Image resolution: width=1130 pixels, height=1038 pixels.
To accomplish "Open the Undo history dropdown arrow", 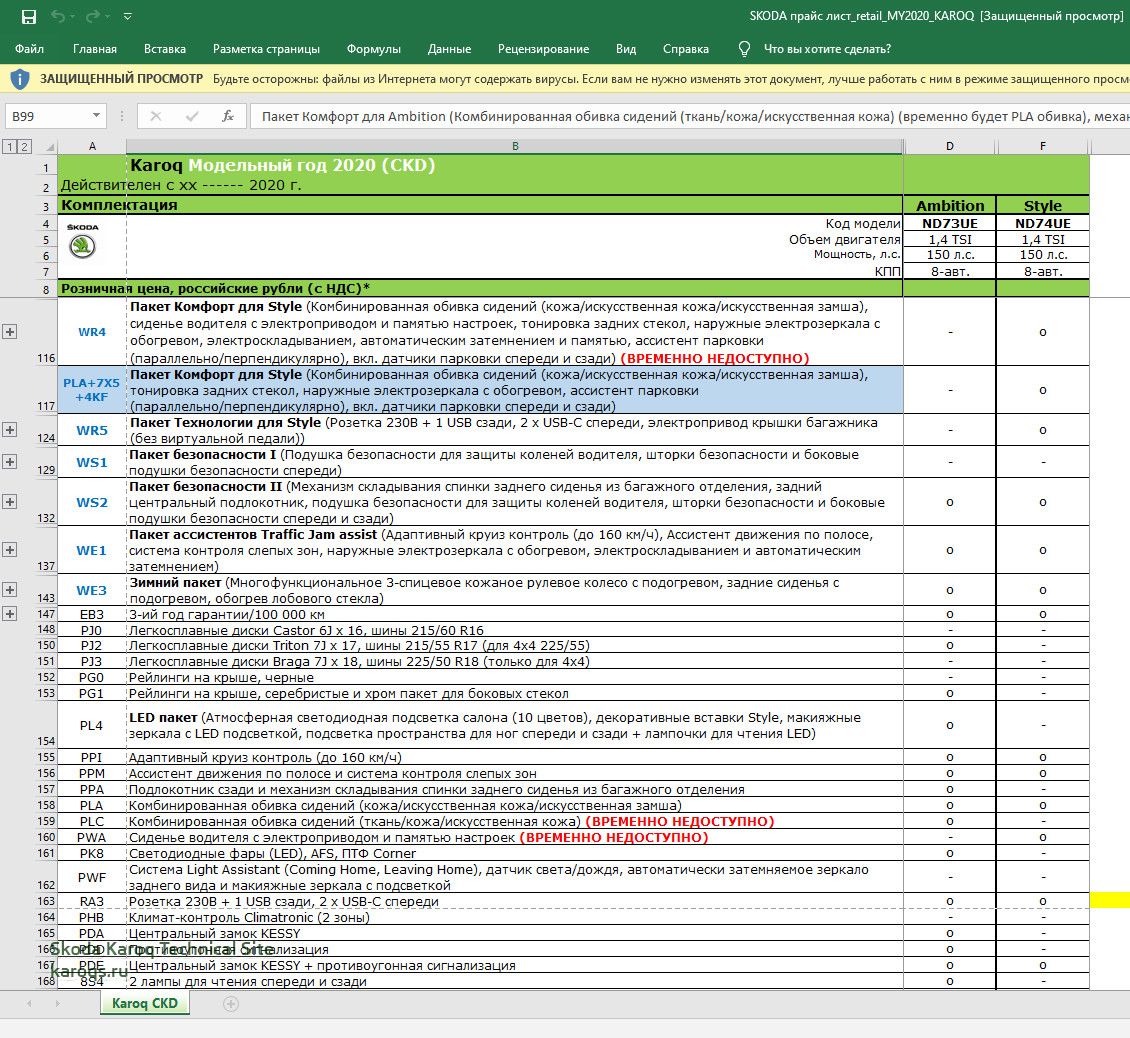I will 74,16.
